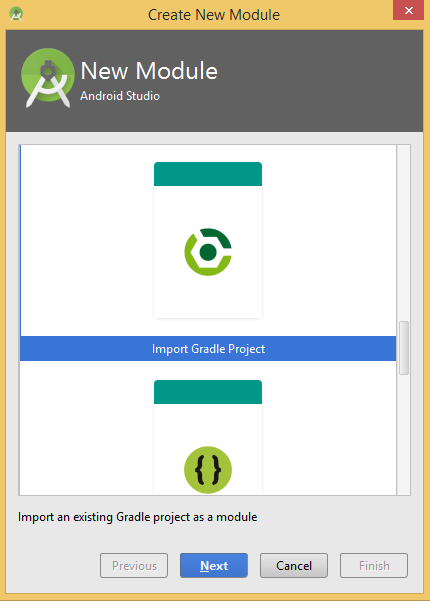
Task: Click the module list scrollbar thumb
Action: (404, 348)
